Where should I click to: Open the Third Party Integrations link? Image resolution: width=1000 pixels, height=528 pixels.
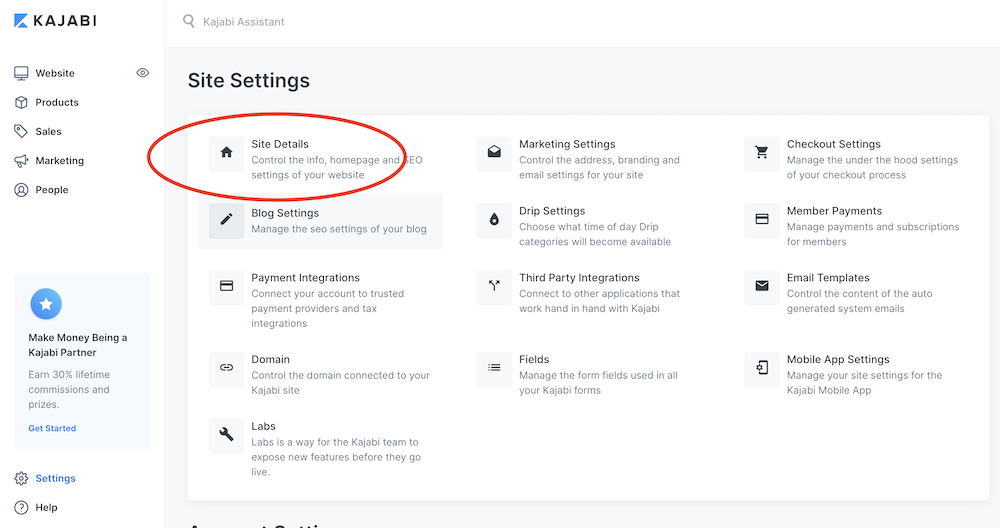(x=579, y=278)
